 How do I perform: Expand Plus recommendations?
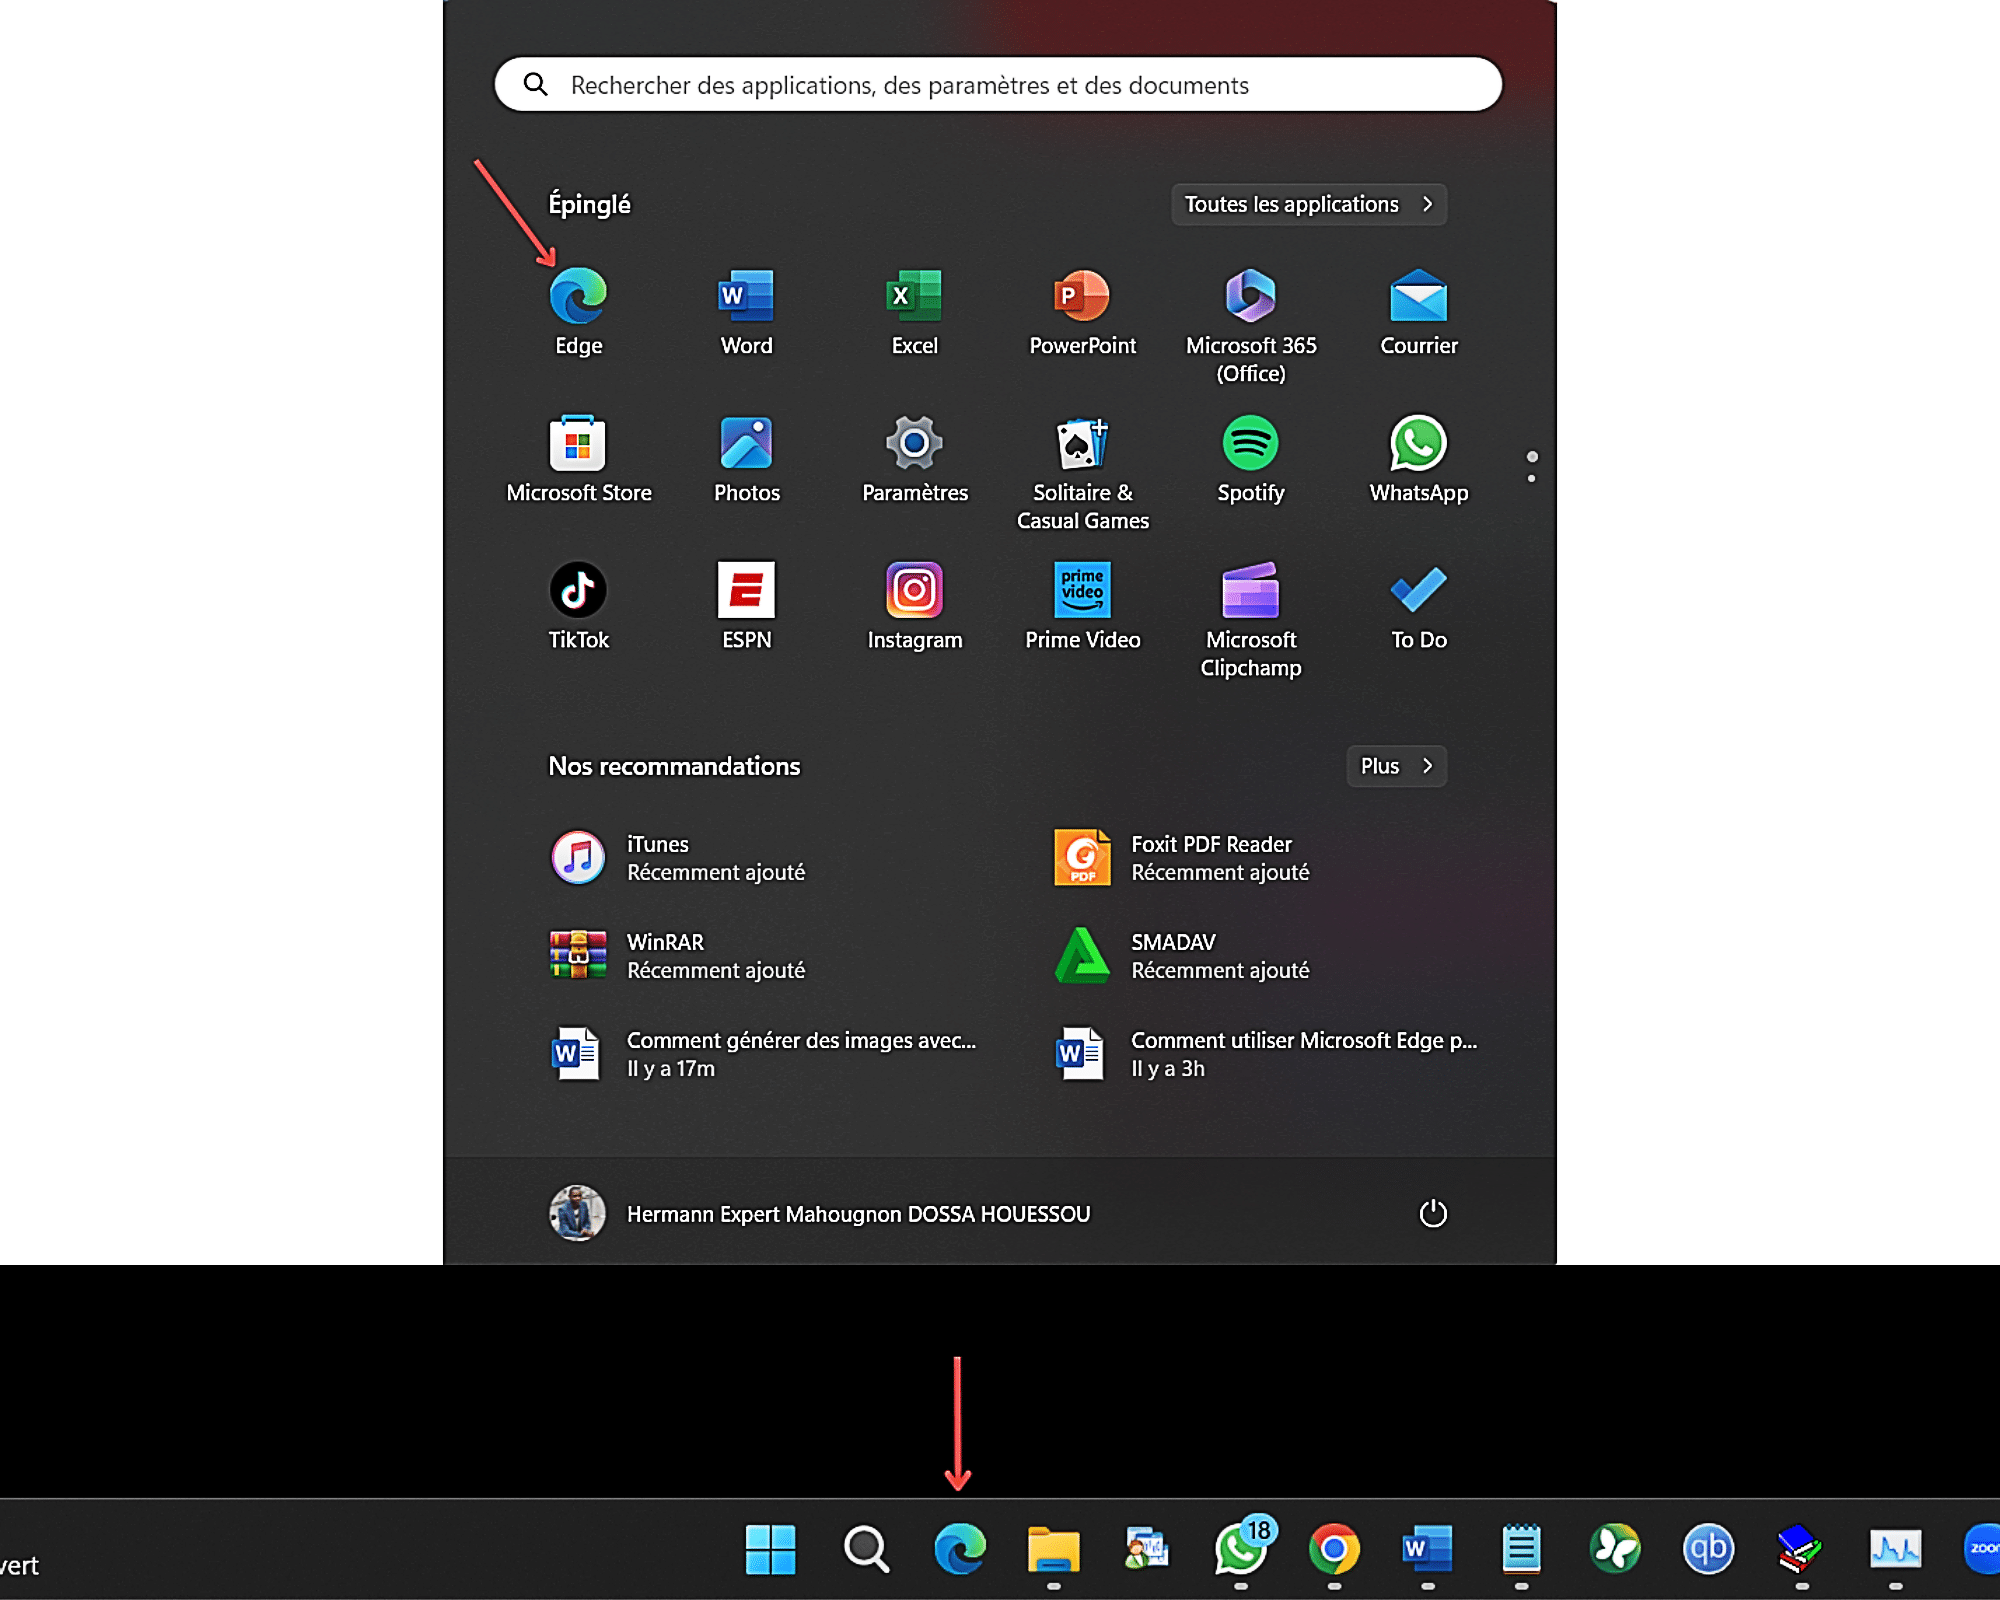tap(1396, 766)
